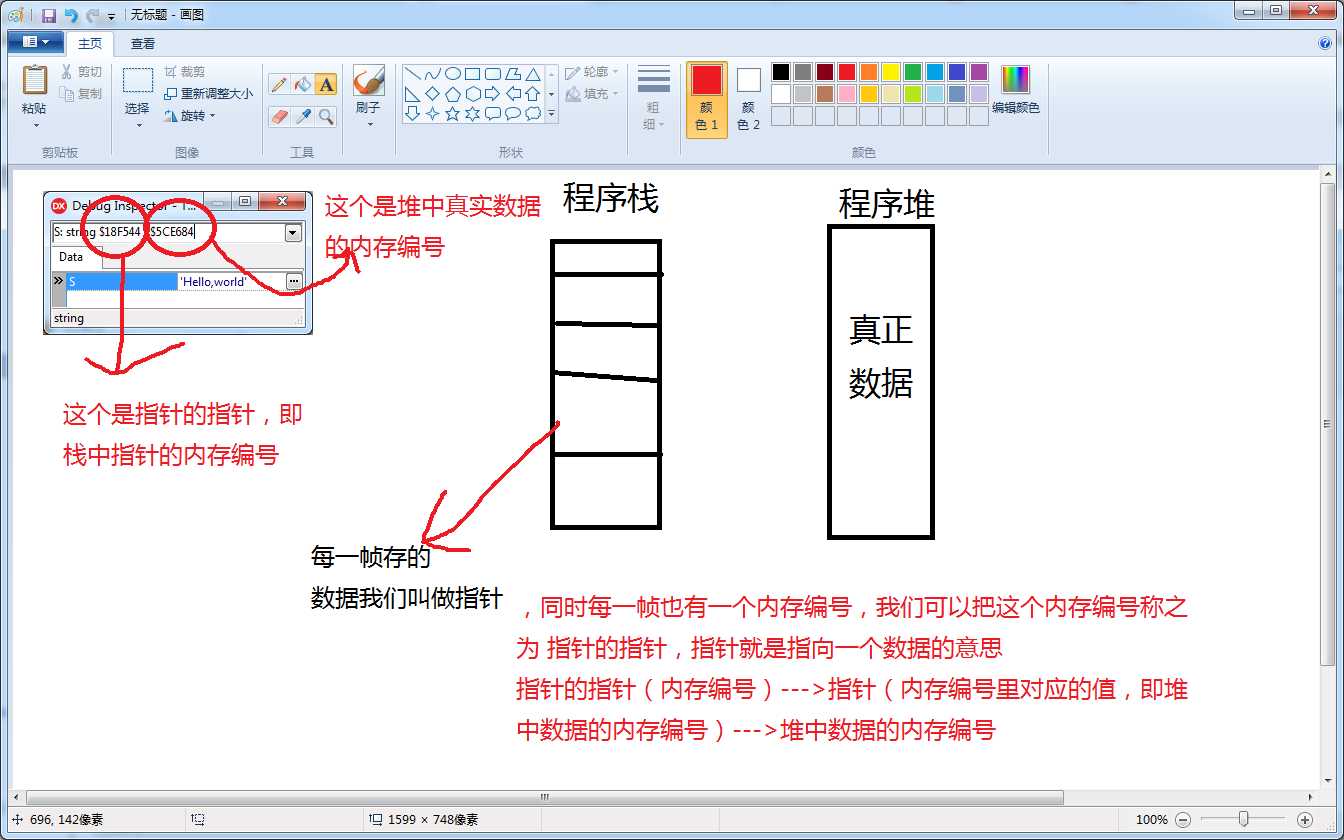Expand the 粘贴 dropdown arrow
The image size is (1344, 840).
click(x=35, y=125)
